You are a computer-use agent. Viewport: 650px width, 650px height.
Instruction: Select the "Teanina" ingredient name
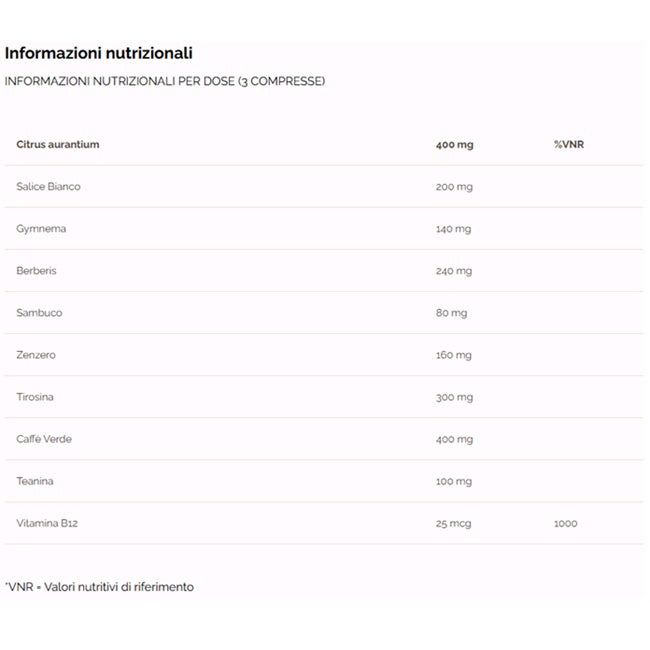pyautogui.click(x=36, y=481)
